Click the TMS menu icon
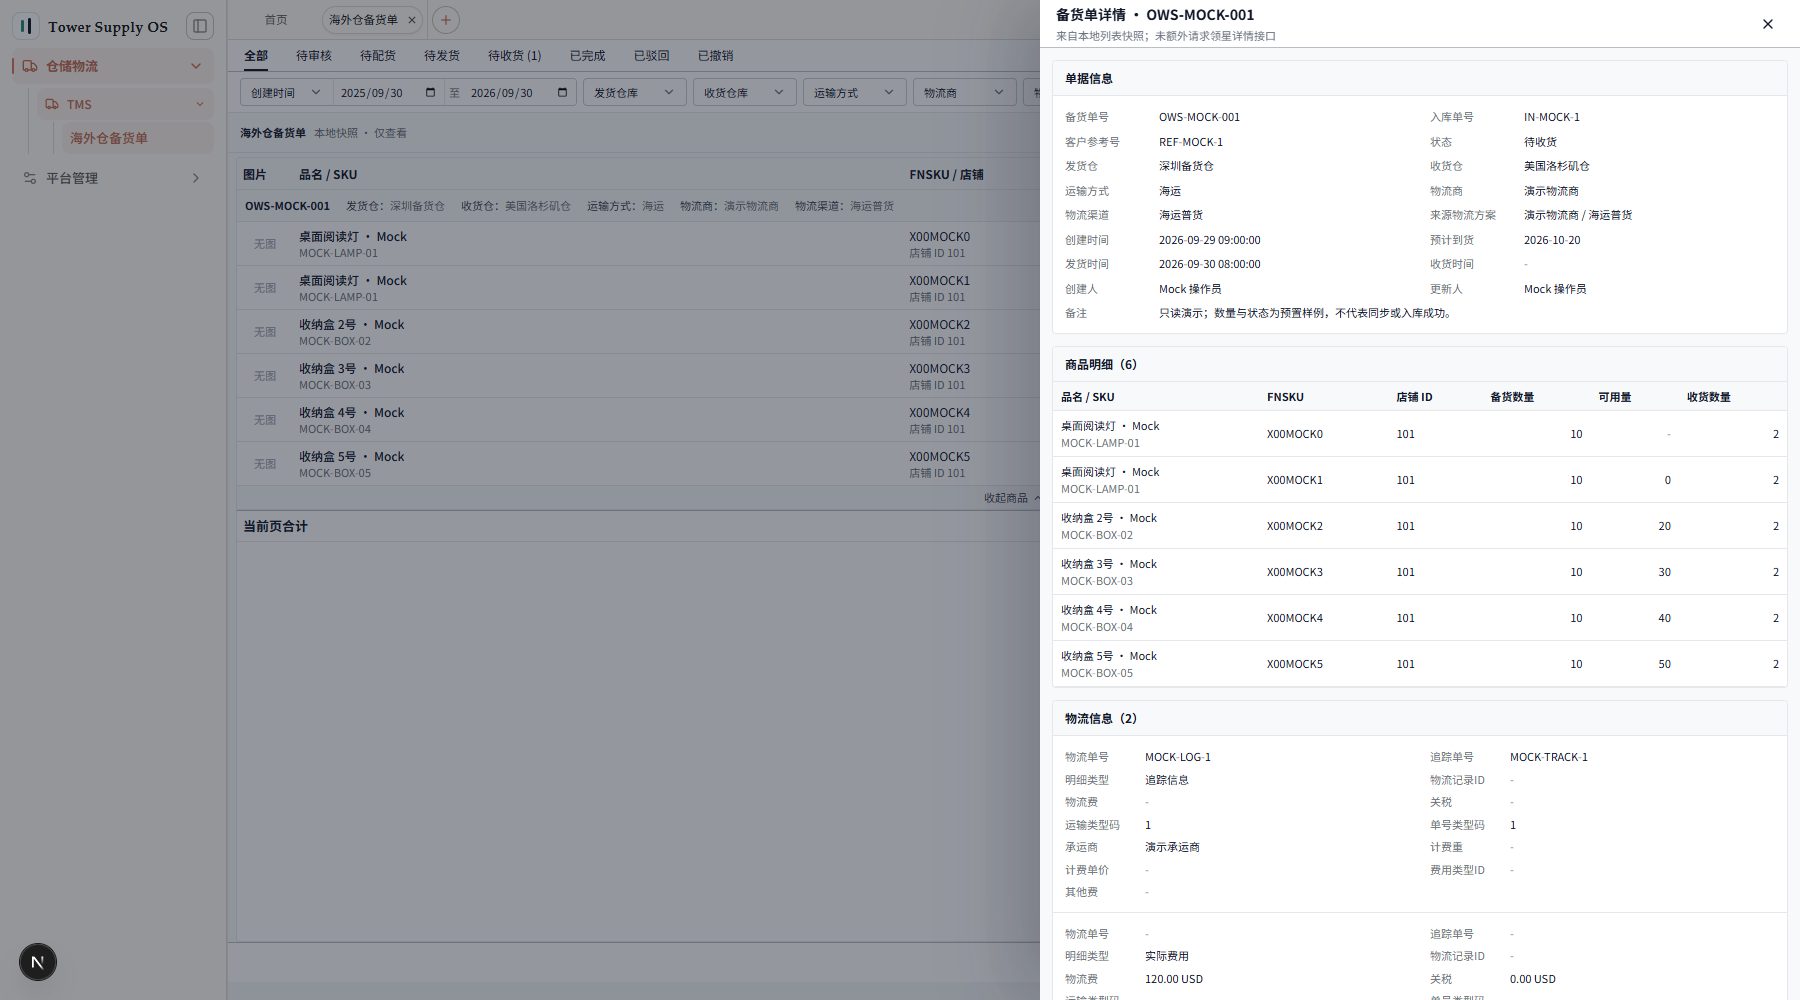Image resolution: width=1800 pixels, height=1000 pixels. point(52,104)
